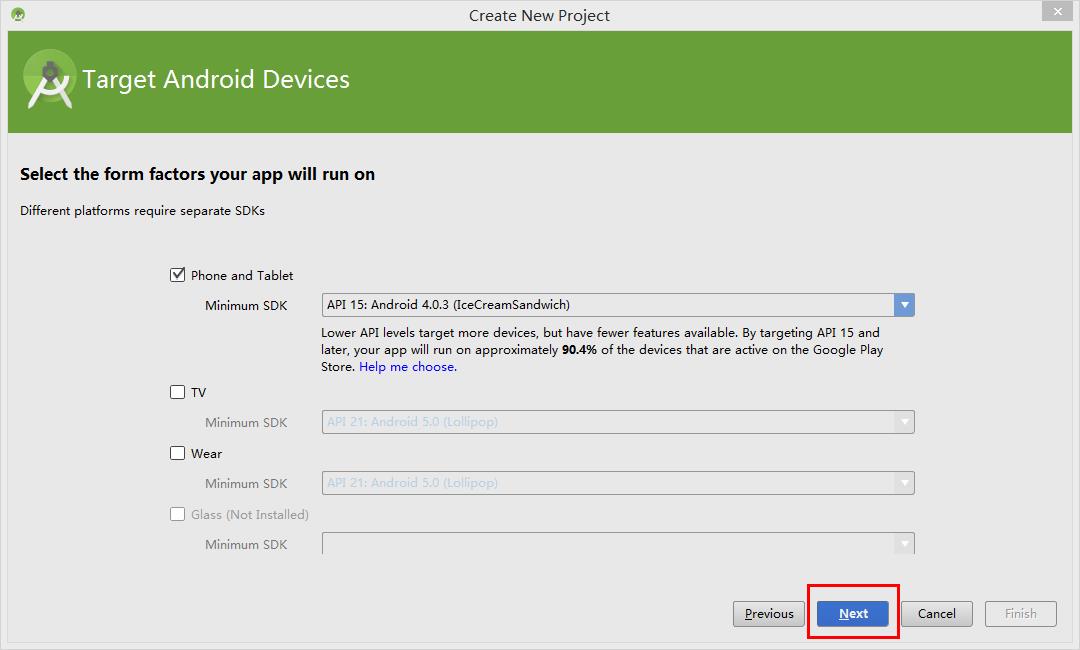The image size is (1080, 650).
Task: Enable the TV form factor checkbox
Action: point(177,392)
